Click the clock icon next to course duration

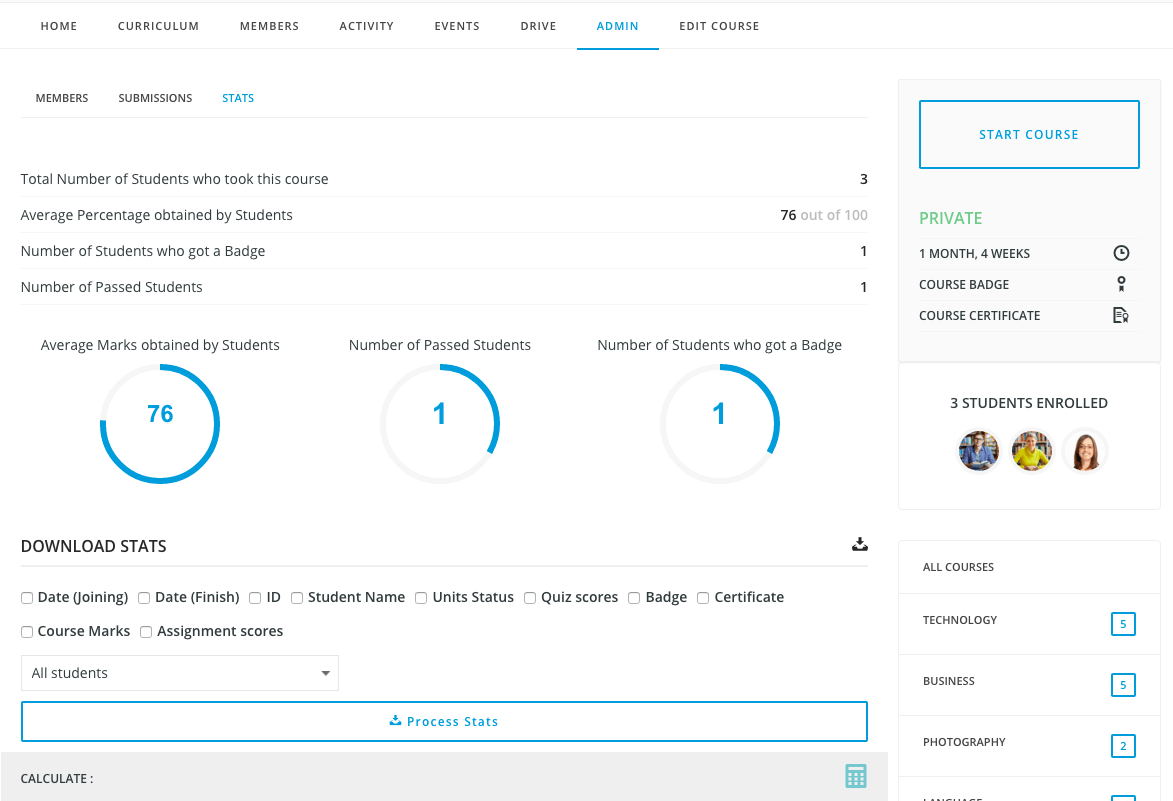pyautogui.click(x=1121, y=253)
